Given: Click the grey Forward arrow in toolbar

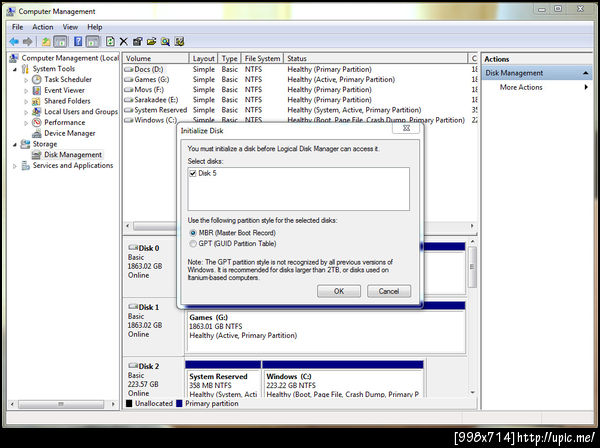Looking at the screenshot, I should pyautogui.click(x=28, y=41).
